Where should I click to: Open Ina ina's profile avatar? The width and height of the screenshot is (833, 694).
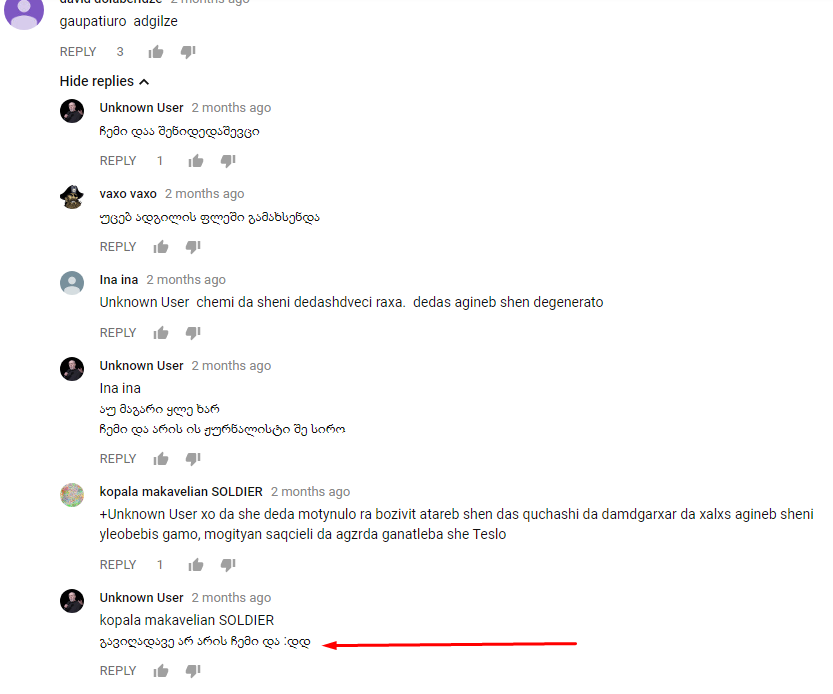point(72,283)
